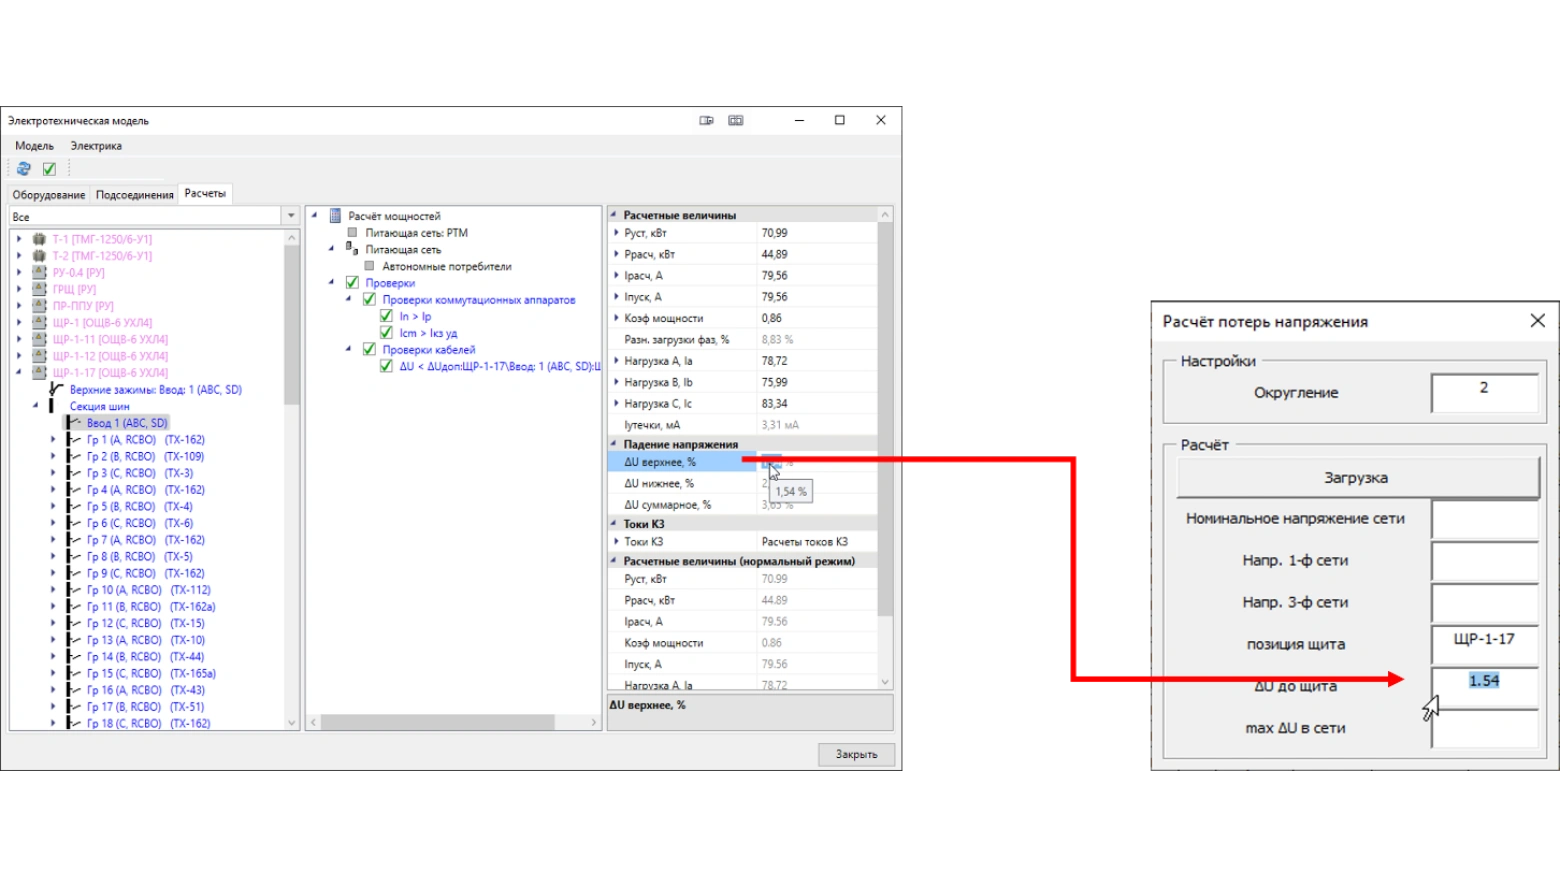Click the green checkmark toolbar icon

[x=49, y=169]
